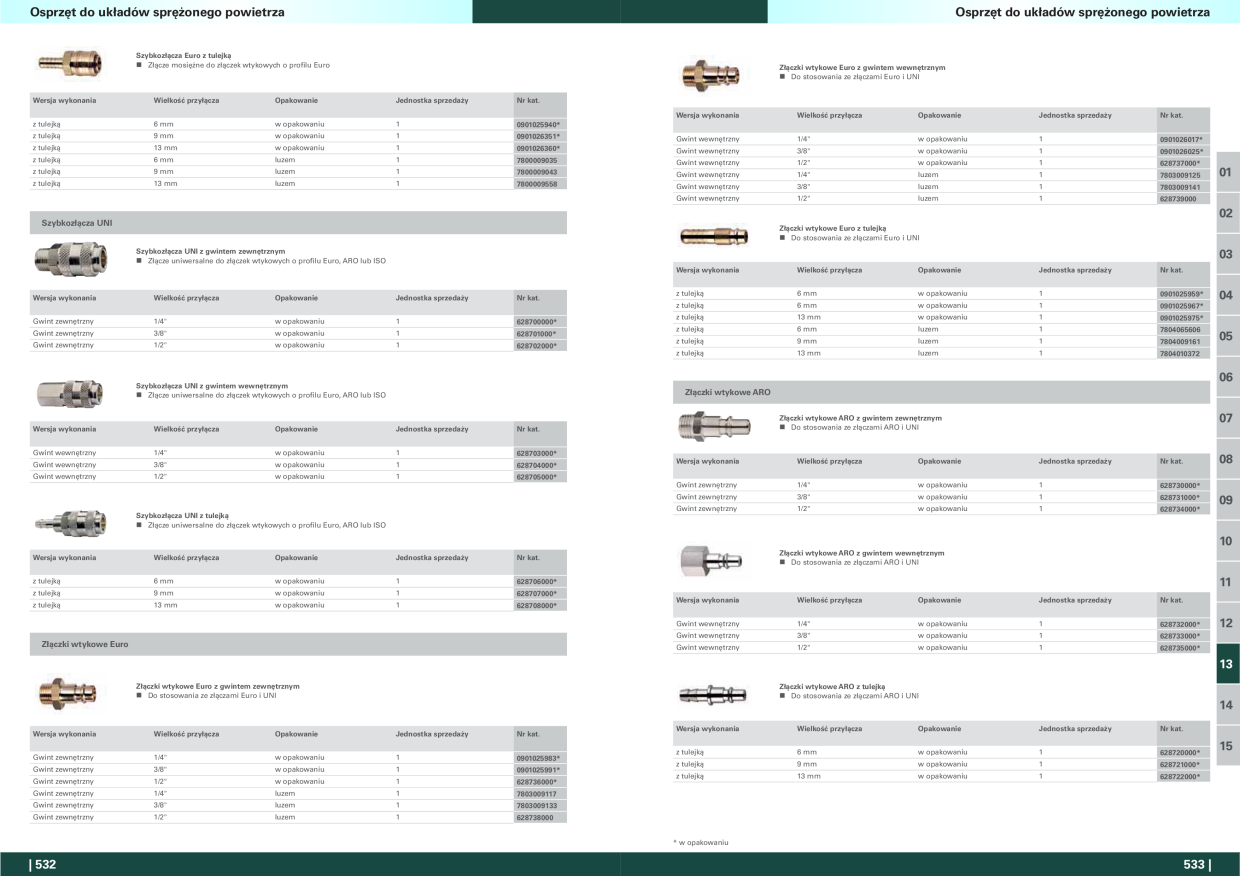
Task: Click catalog number 7803009117
Action: coord(537,794)
